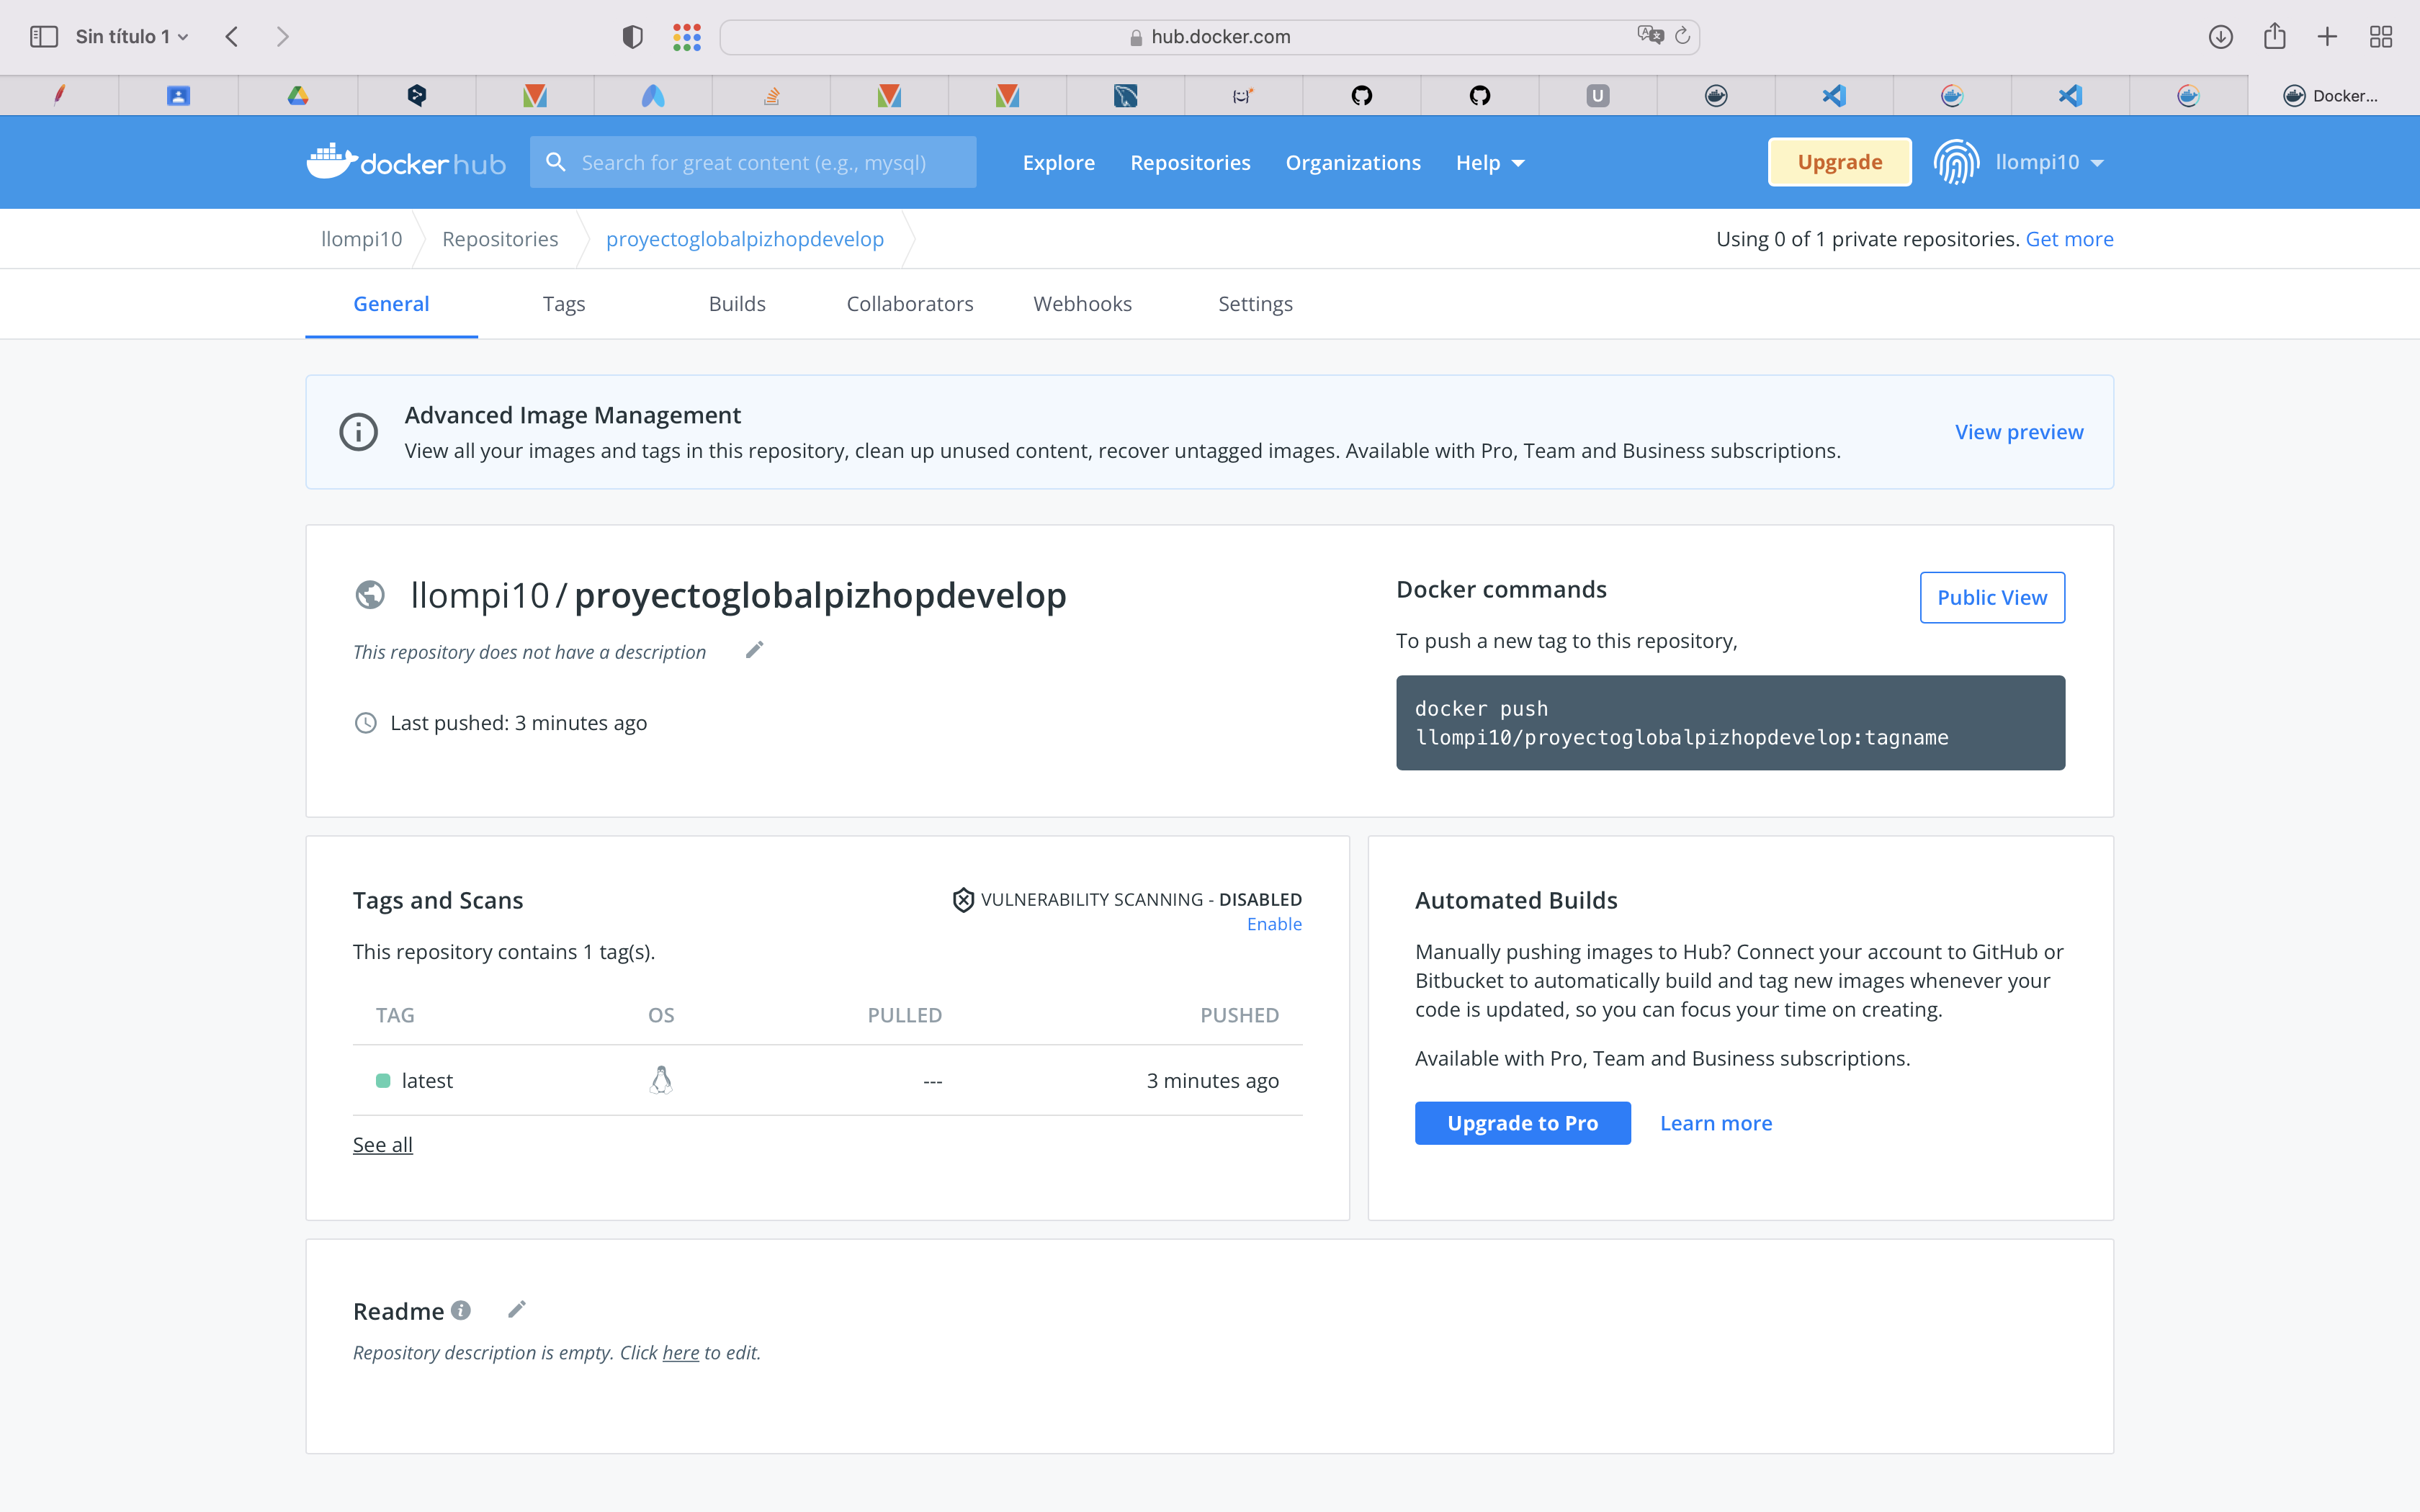This screenshot has height=1512, width=2420.
Task: Toggle the browser sidebar panel
Action: pos(44,36)
